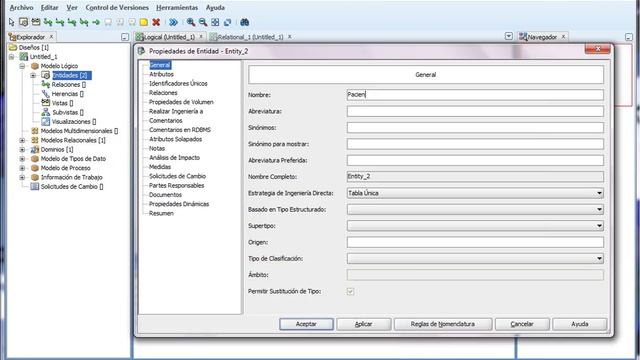Click the dialog's Ayuda button
Image resolution: width=640 pixels, height=360 pixels.
coord(580,324)
